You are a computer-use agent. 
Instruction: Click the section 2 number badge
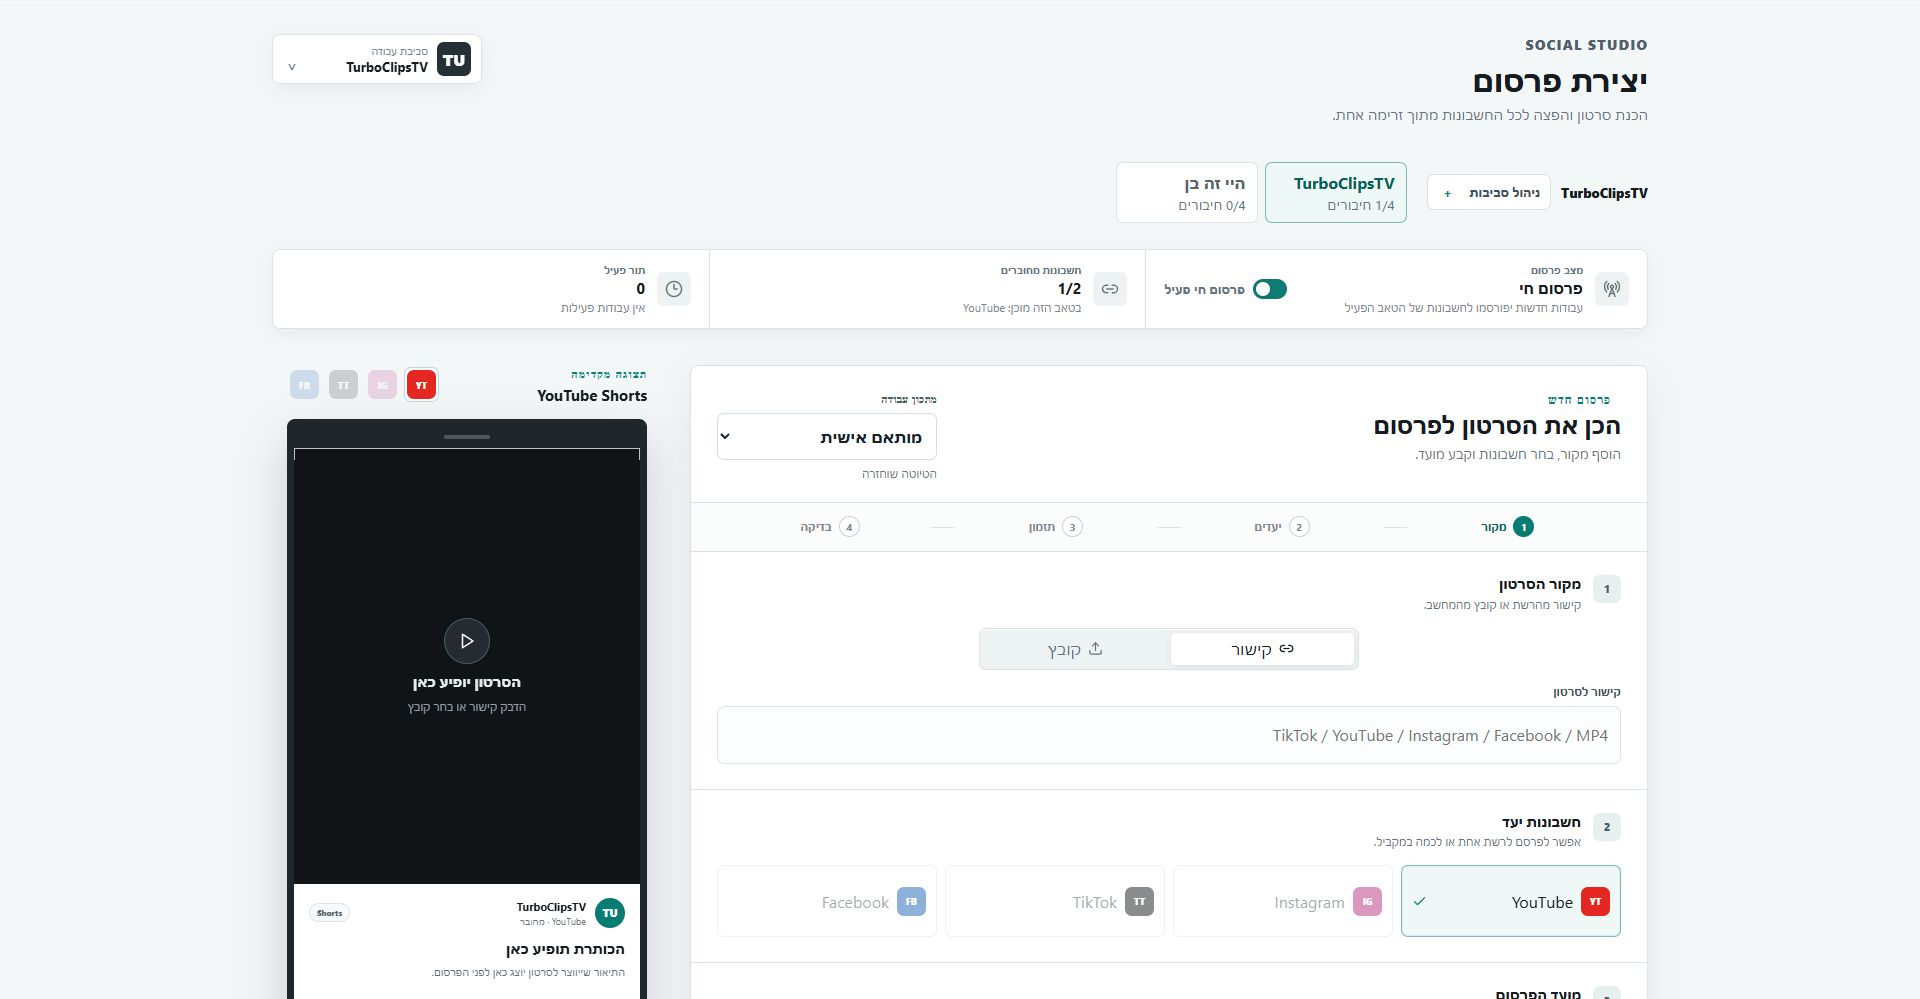point(1607,827)
